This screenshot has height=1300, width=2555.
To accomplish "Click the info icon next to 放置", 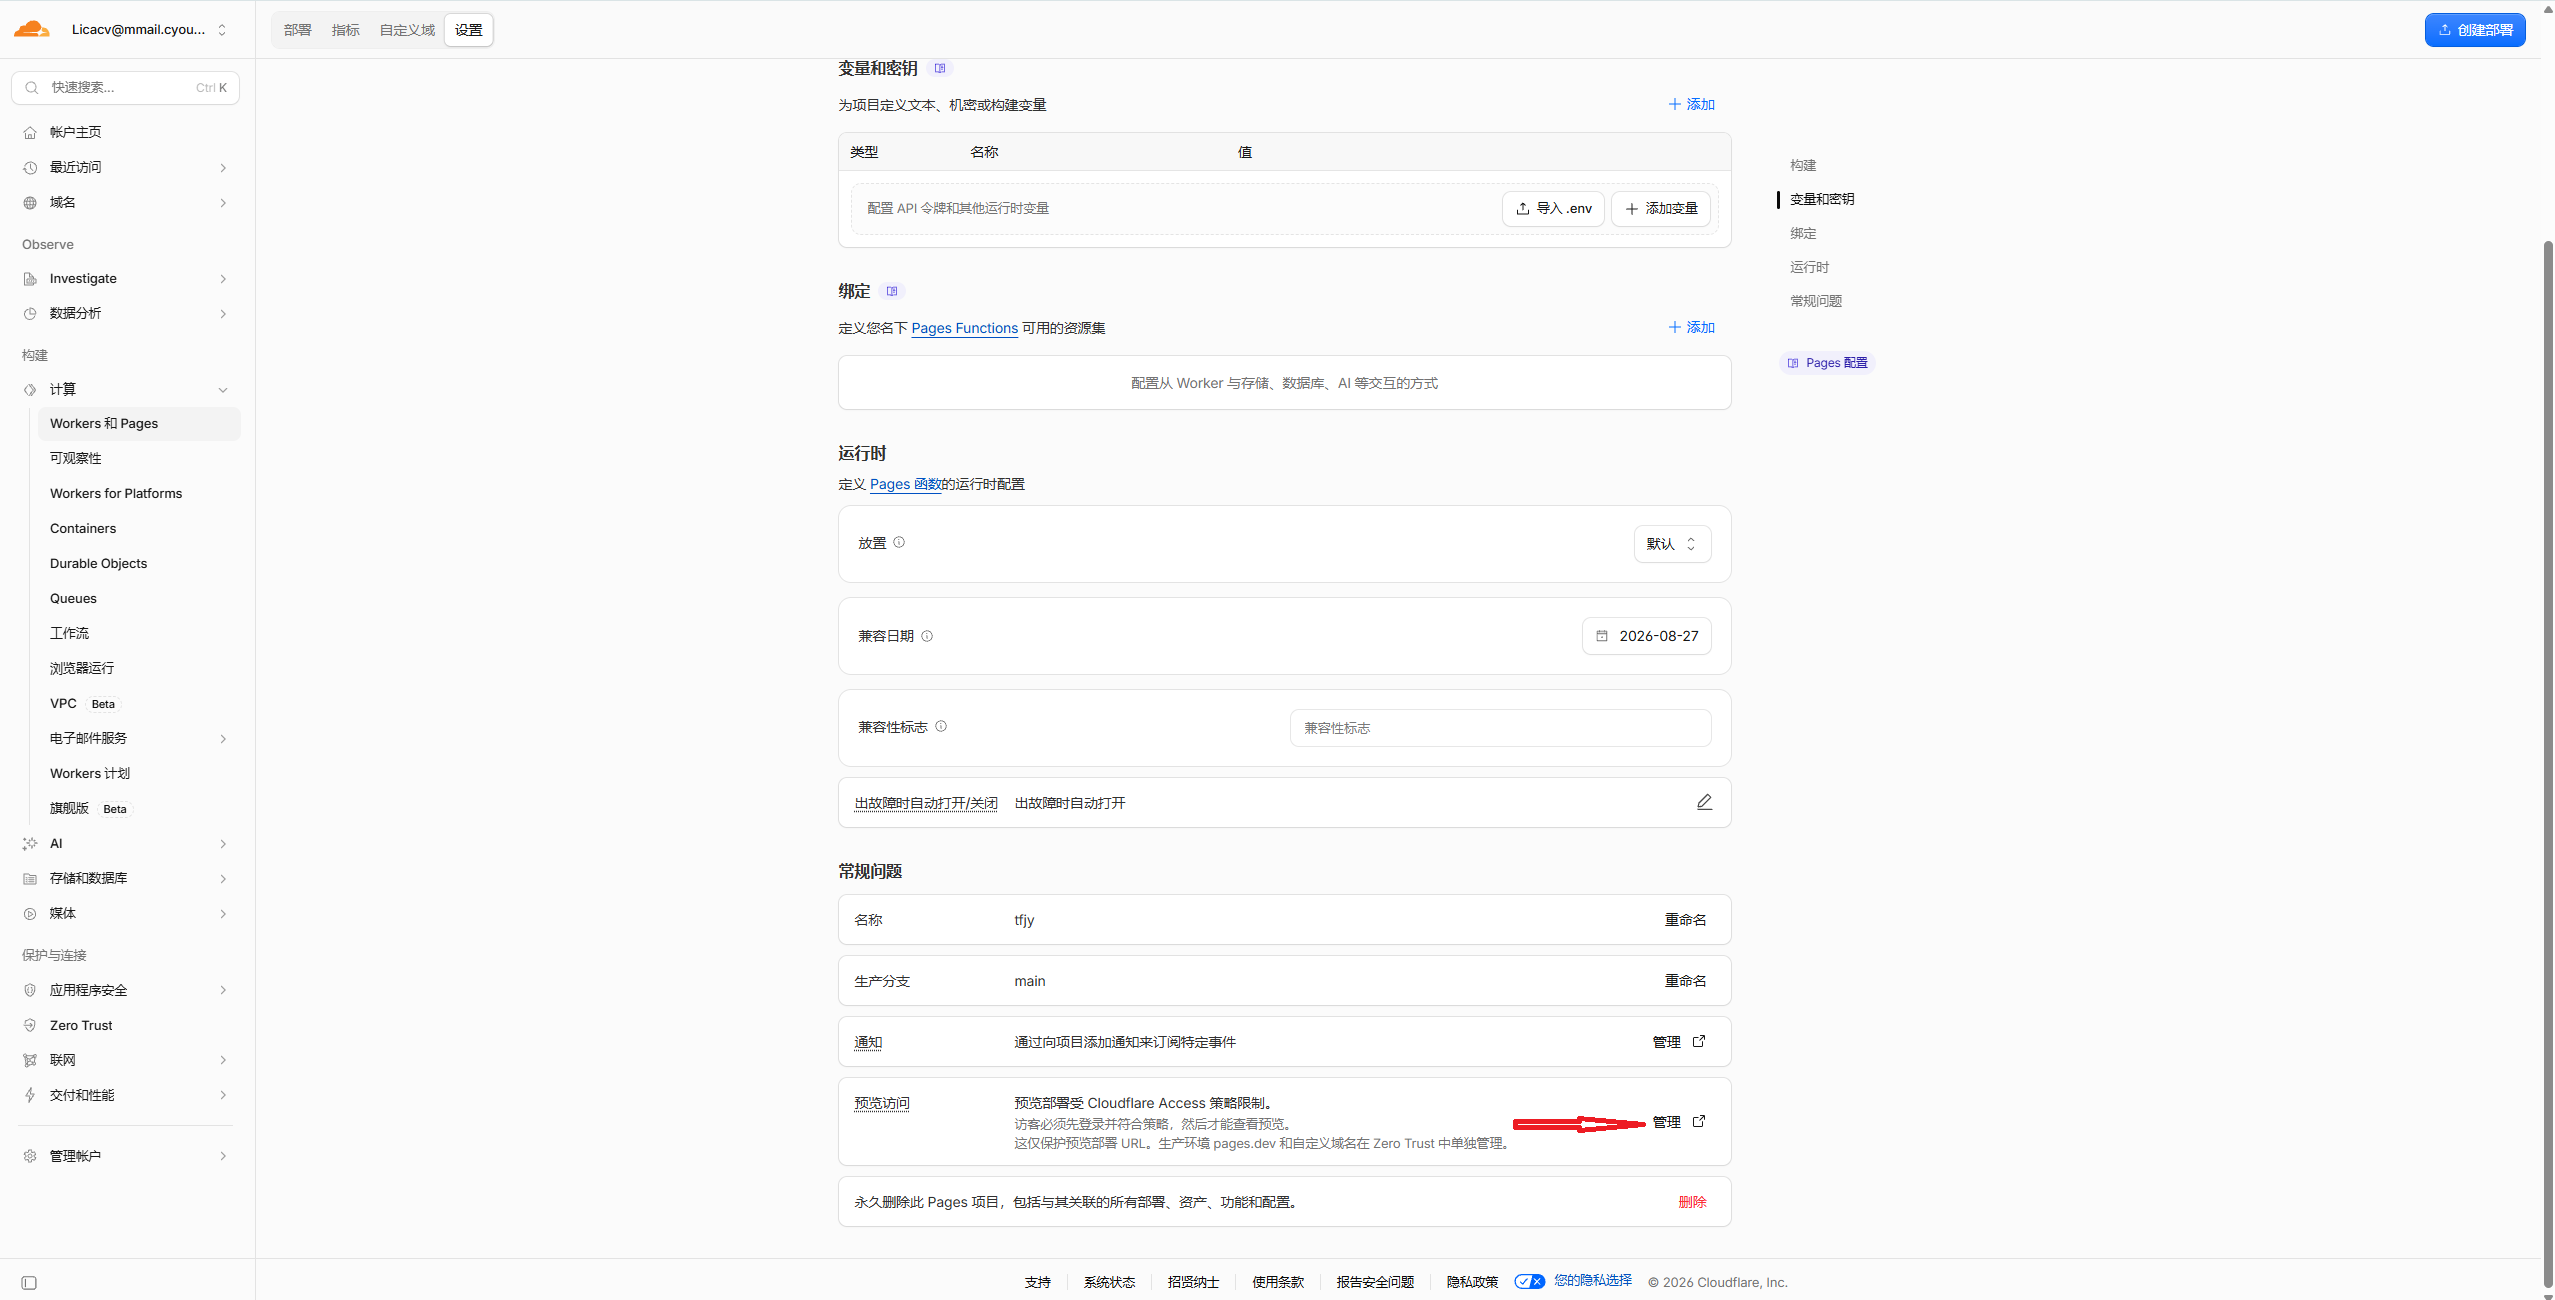I will (899, 542).
